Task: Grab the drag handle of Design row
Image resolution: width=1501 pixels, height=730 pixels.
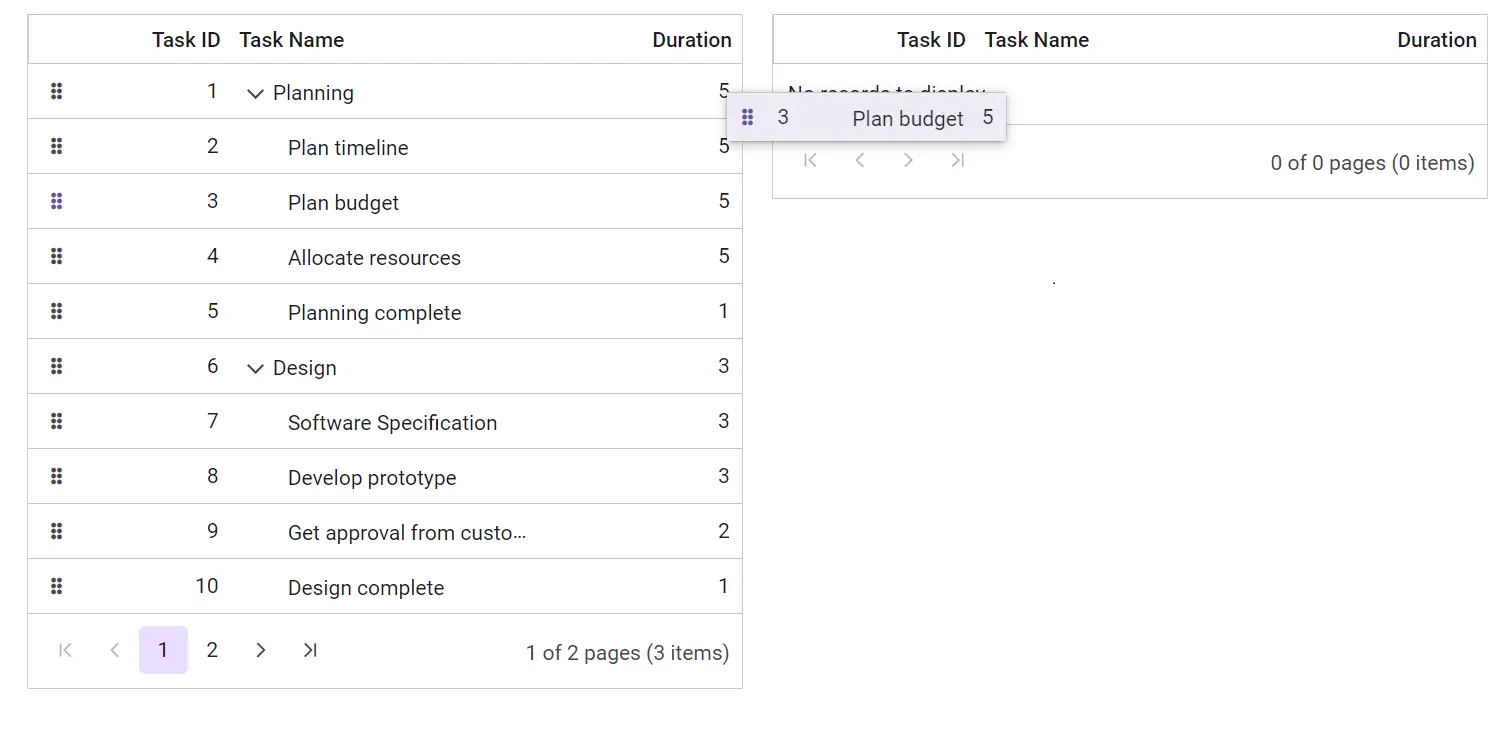Action: pos(57,367)
